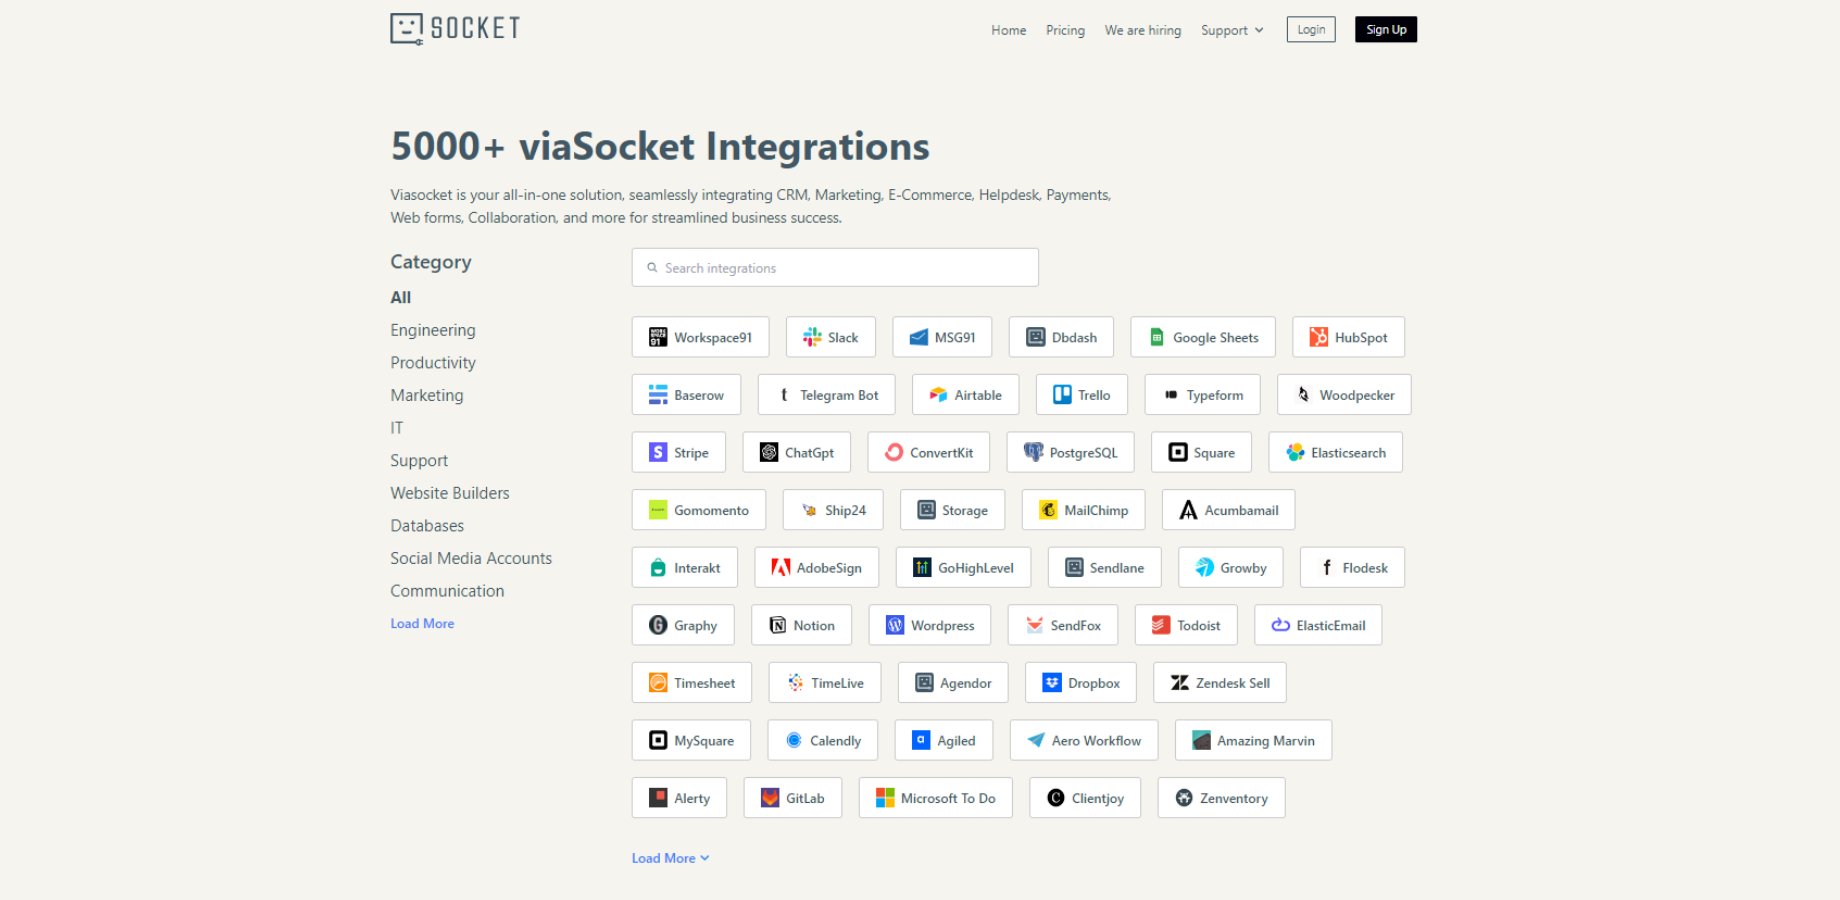Screen dimensions: 1840x900
Task: Click the Slack integration icon
Action: [812, 338]
